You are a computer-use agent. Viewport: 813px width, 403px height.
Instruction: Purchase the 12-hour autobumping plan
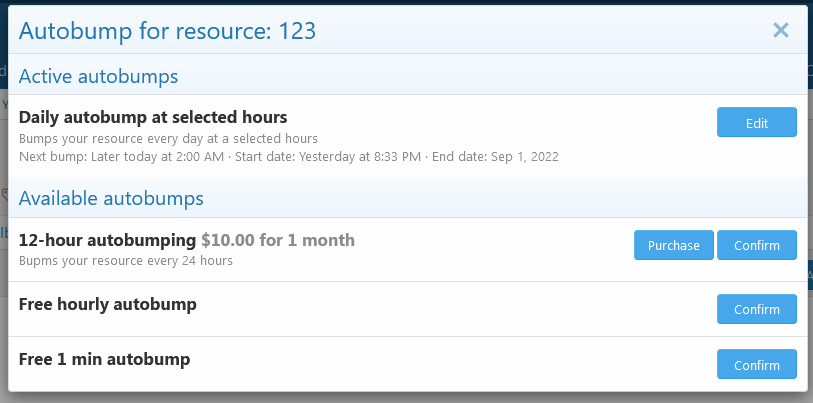pyautogui.click(x=674, y=245)
